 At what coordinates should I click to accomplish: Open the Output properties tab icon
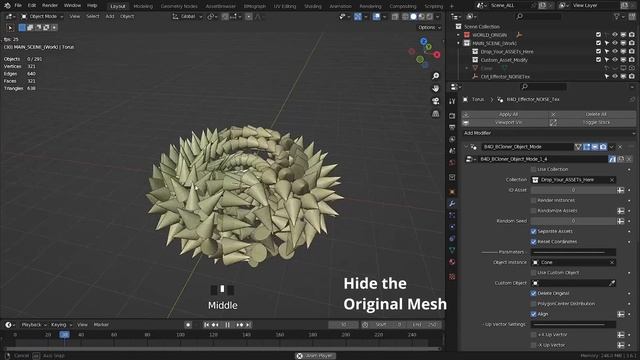coord(452,128)
